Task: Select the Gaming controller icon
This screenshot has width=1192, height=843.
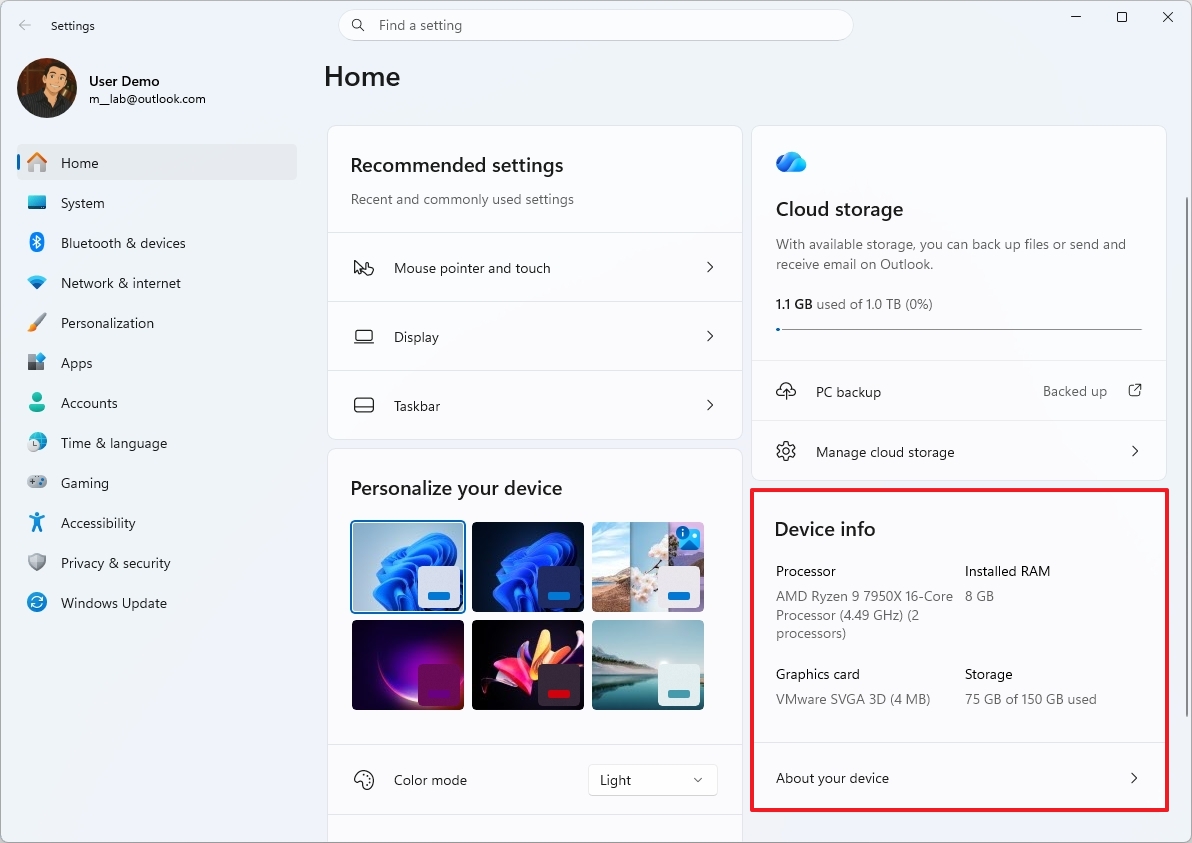Action: 36,483
